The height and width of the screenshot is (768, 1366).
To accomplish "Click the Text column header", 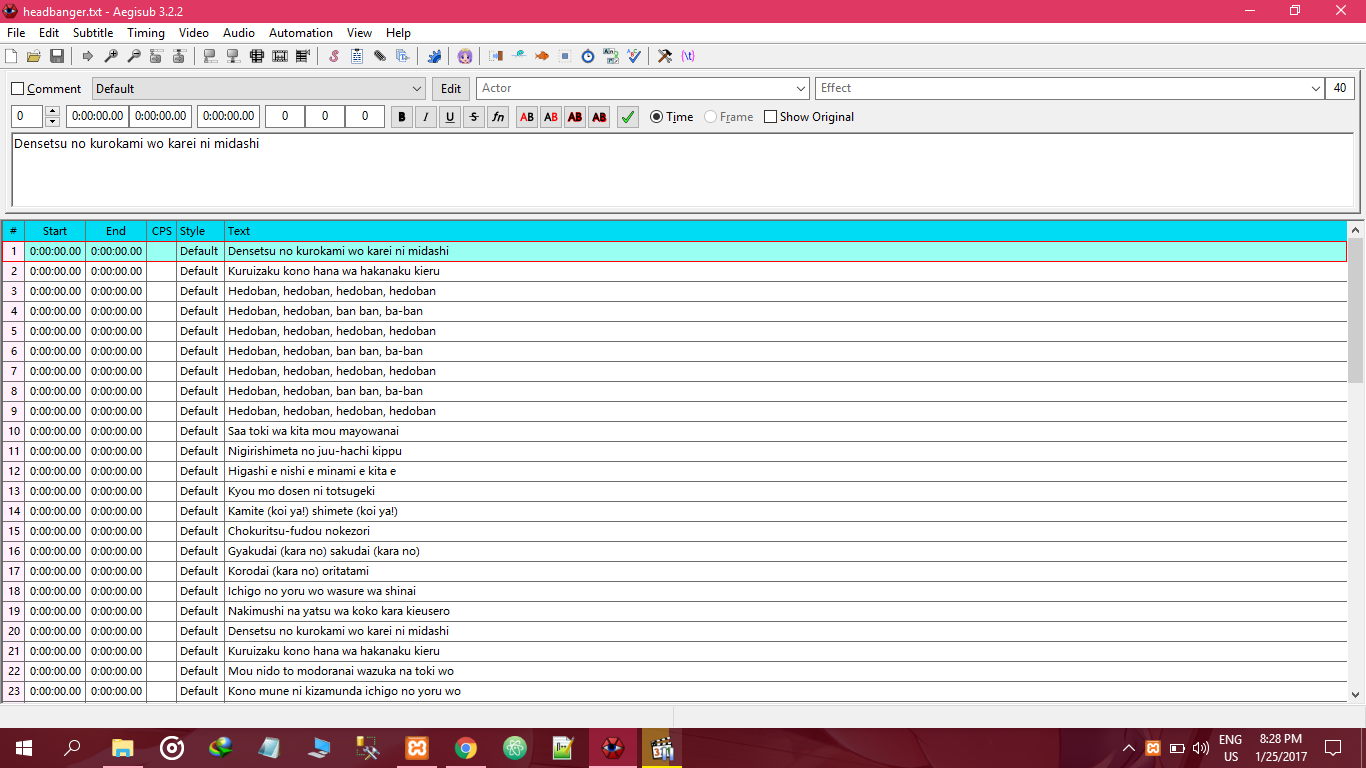I will (x=786, y=231).
